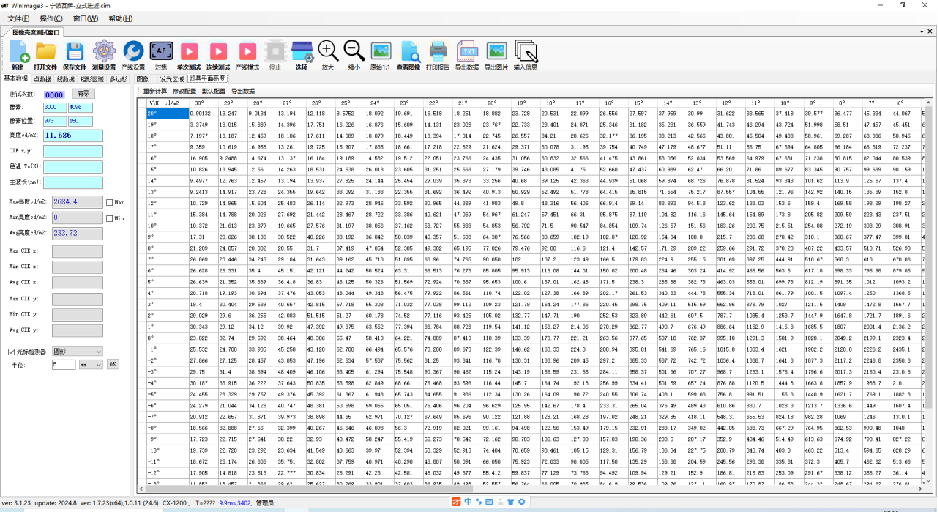Open the 操作(O) menu

[51, 19]
